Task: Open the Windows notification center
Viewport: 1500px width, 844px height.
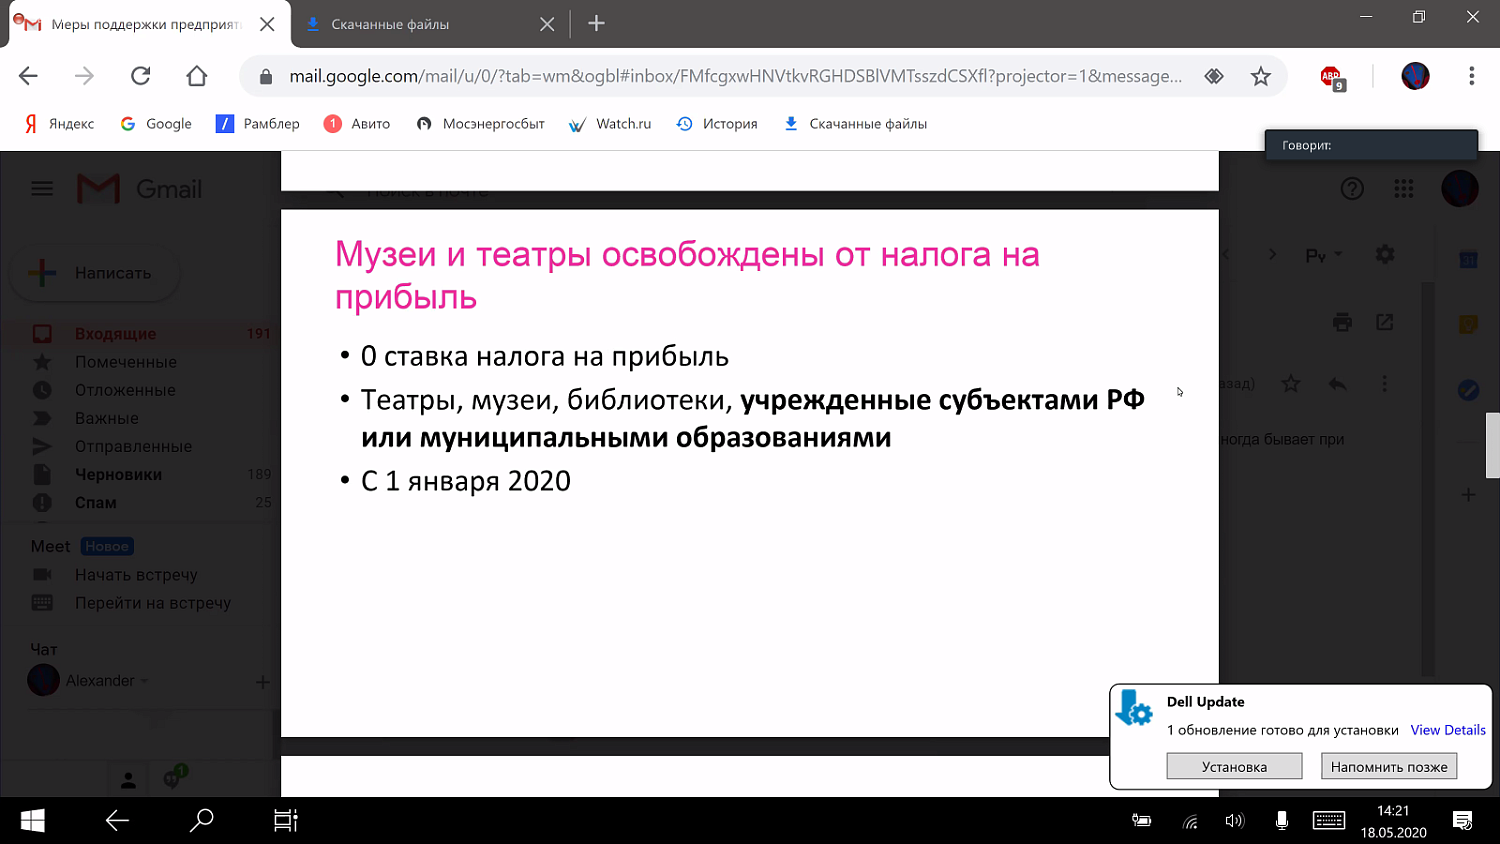Action: tap(1462, 821)
